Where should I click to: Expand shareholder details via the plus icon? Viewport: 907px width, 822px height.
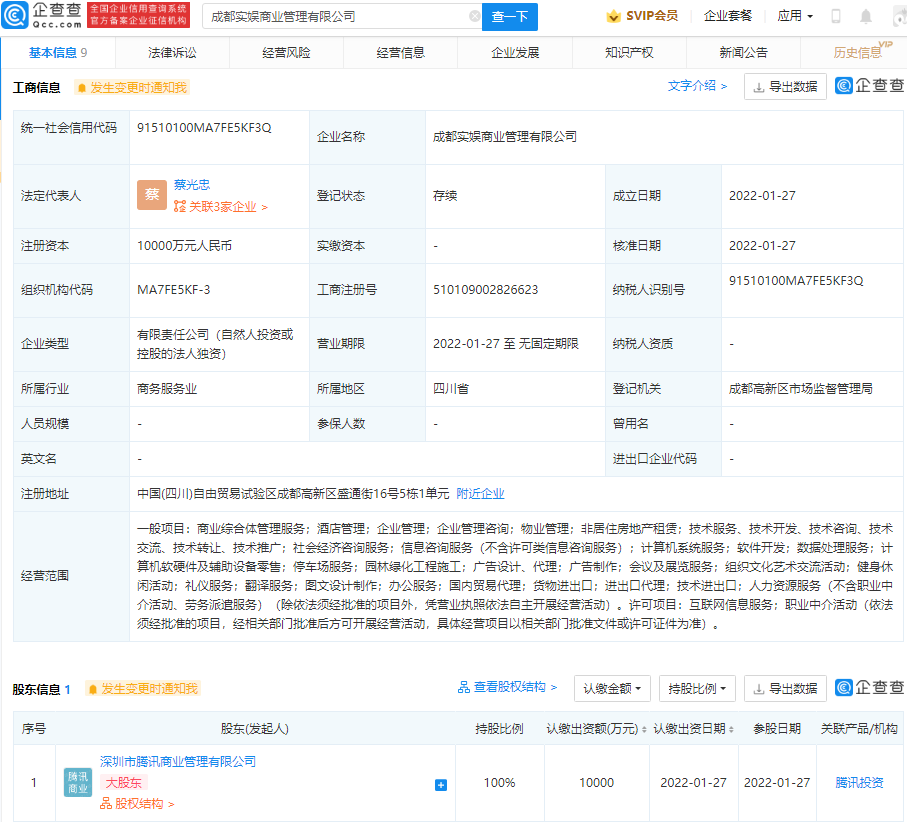[x=440, y=785]
